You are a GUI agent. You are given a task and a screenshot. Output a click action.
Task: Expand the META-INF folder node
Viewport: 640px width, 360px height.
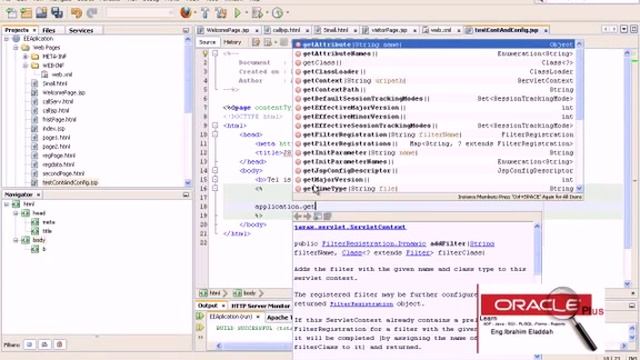25,57
